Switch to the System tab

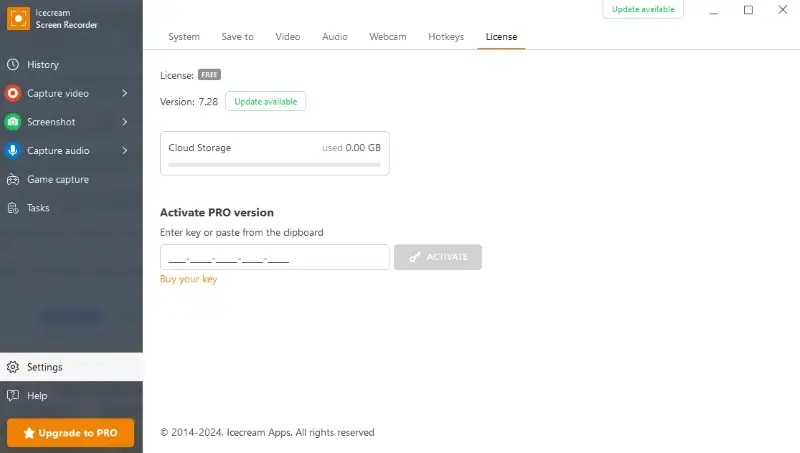point(184,37)
